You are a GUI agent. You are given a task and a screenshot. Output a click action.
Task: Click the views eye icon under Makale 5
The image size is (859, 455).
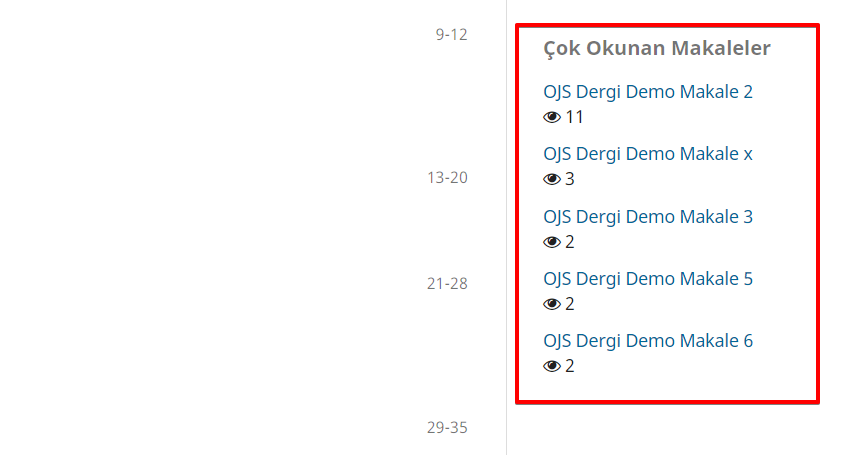pyautogui.click(x=552, y=304)
